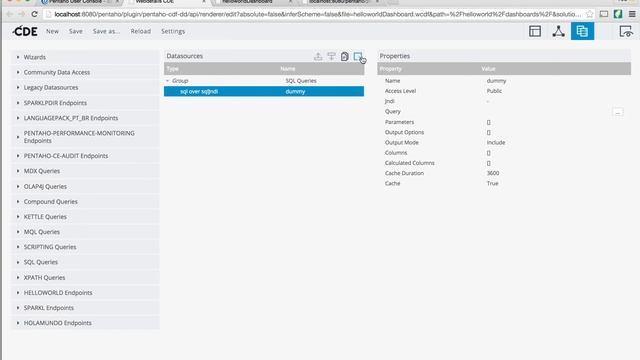640x360 pixels.
Task: Expand MDX Queries section
Action: [x=85, y=171]
